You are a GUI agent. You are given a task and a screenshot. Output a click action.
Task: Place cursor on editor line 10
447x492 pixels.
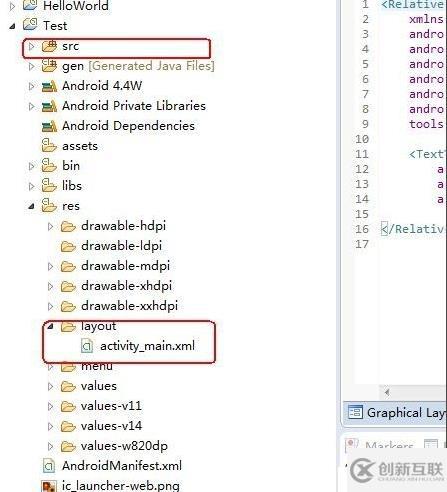[x=412, y=139]
